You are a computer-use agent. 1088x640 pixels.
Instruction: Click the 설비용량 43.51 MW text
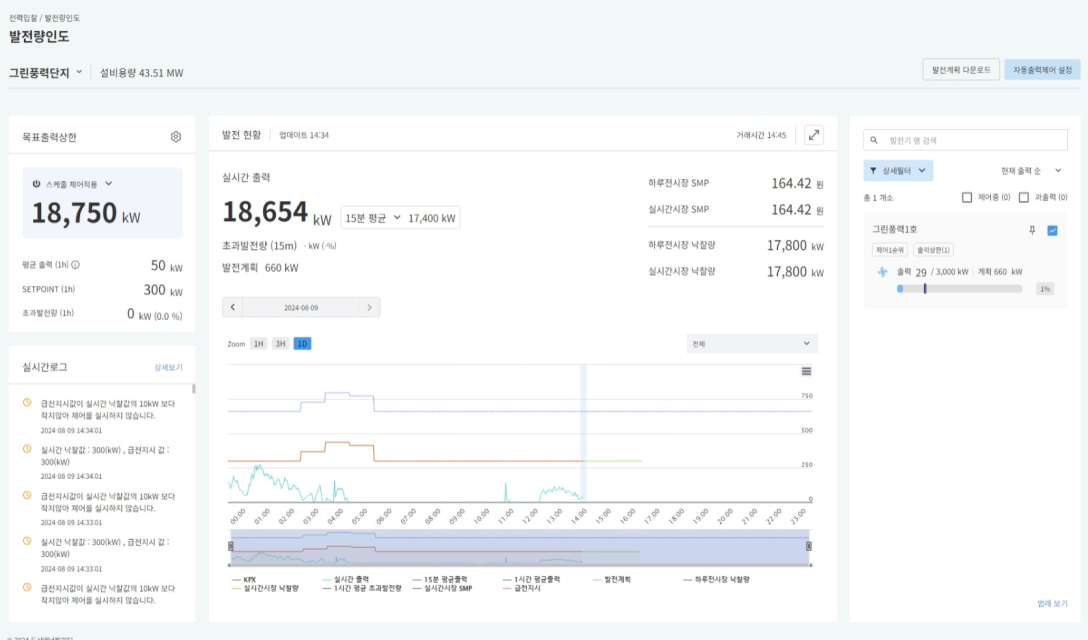142,73
